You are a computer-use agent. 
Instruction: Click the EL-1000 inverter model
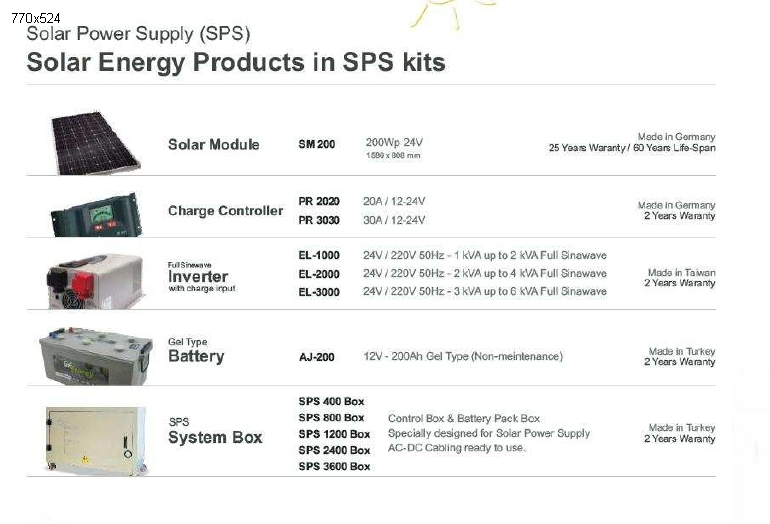pyautogui.click(x=319, y=255)
